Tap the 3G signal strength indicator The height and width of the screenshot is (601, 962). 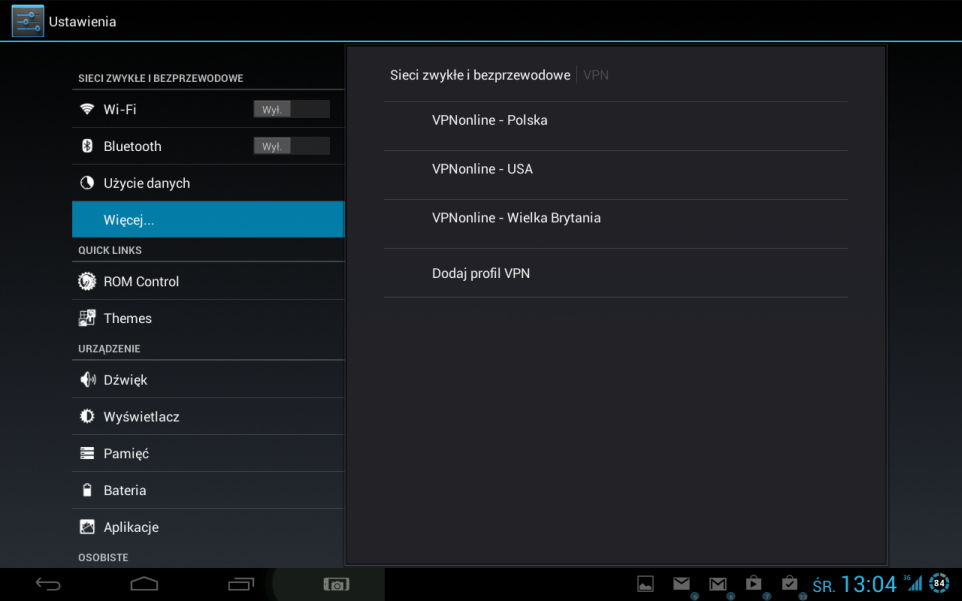914,583
